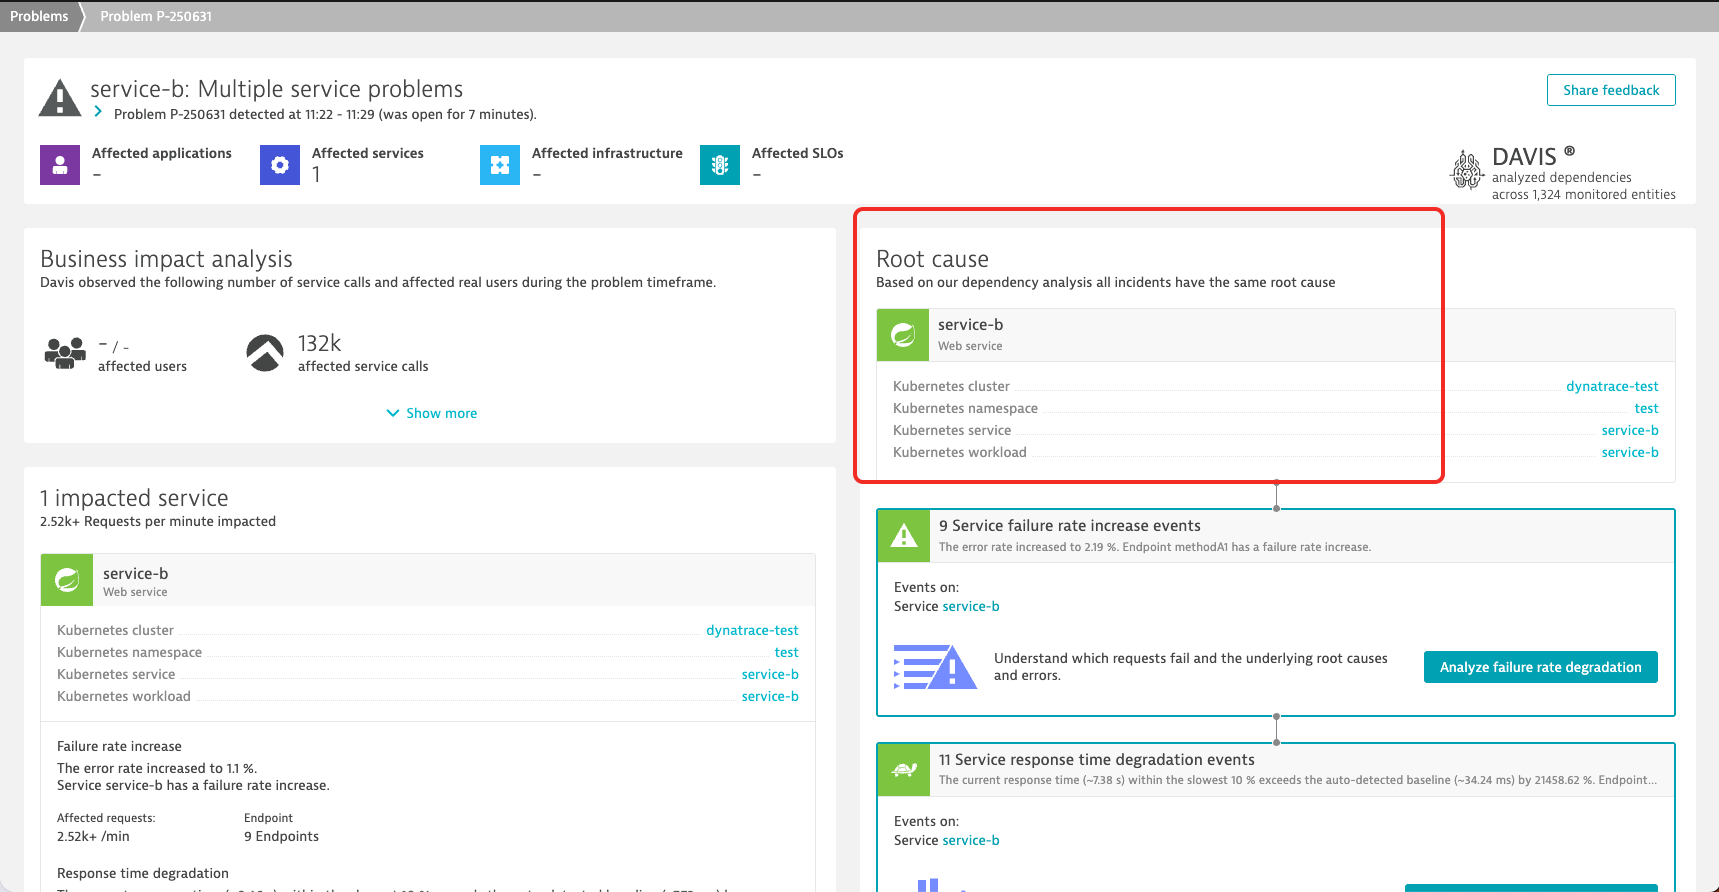Expand the problem details chevron under title
The width and height of the screenshot is (1719, 892).
[x=98, y=112]
